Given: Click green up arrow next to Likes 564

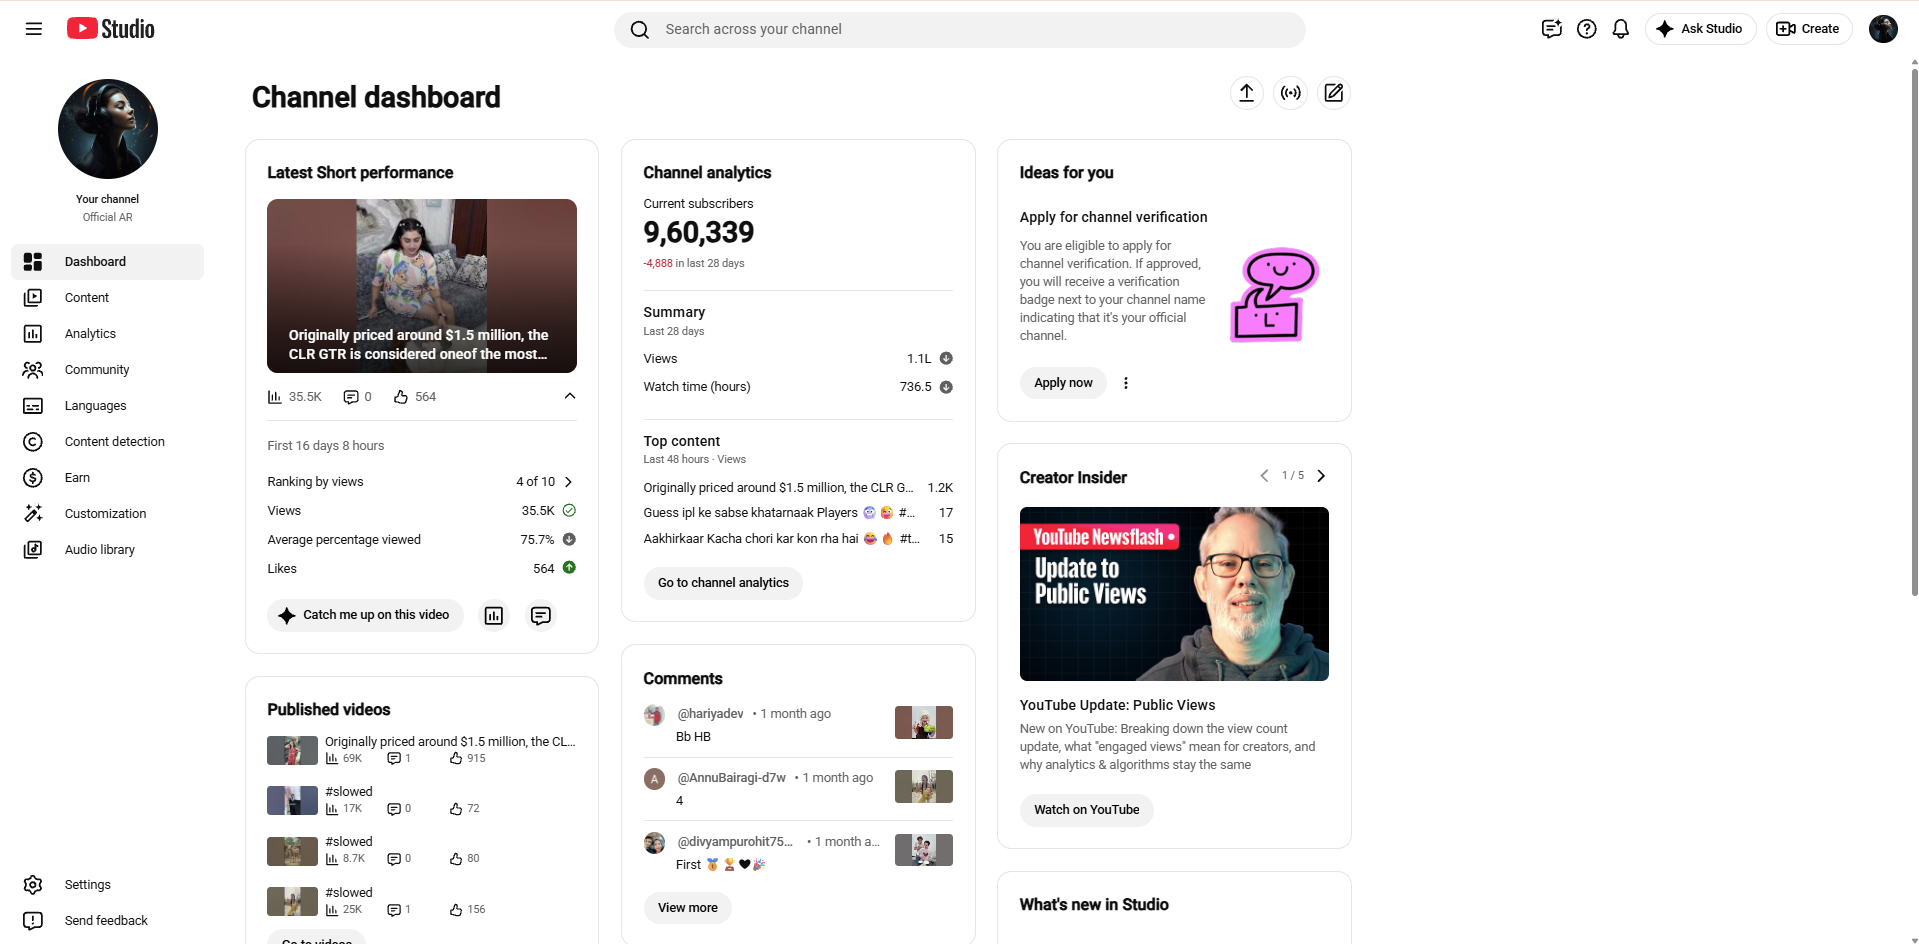Looking at the screenshot, I should coord(569,567).
